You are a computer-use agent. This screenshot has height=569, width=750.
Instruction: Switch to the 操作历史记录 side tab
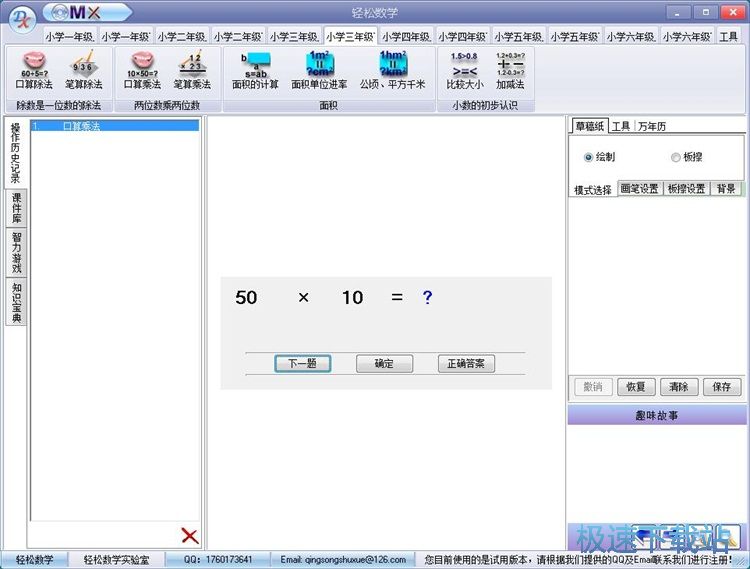[x=16, y=153]
